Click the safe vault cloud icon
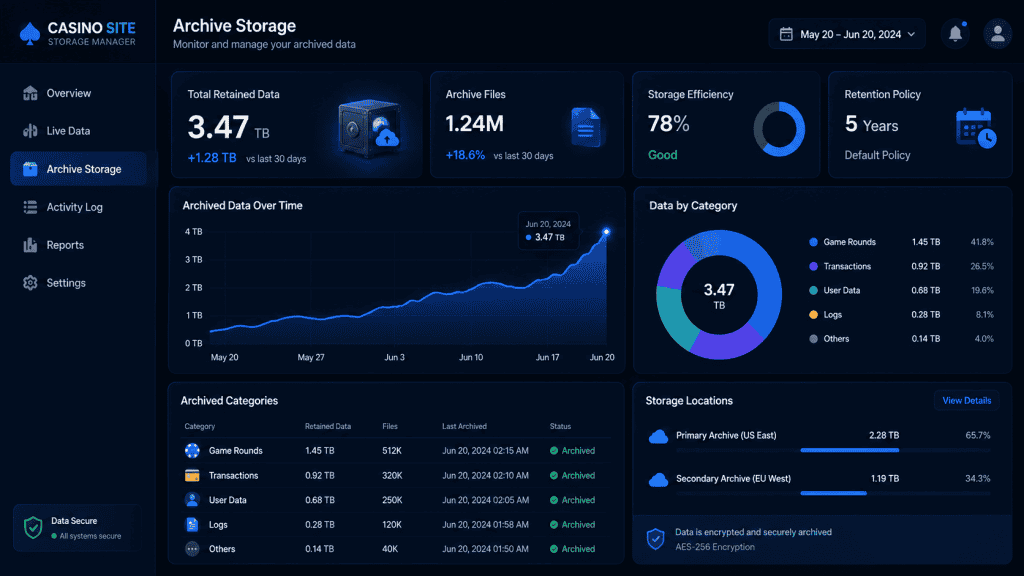 pyautogui.click(x=370, y=128)
